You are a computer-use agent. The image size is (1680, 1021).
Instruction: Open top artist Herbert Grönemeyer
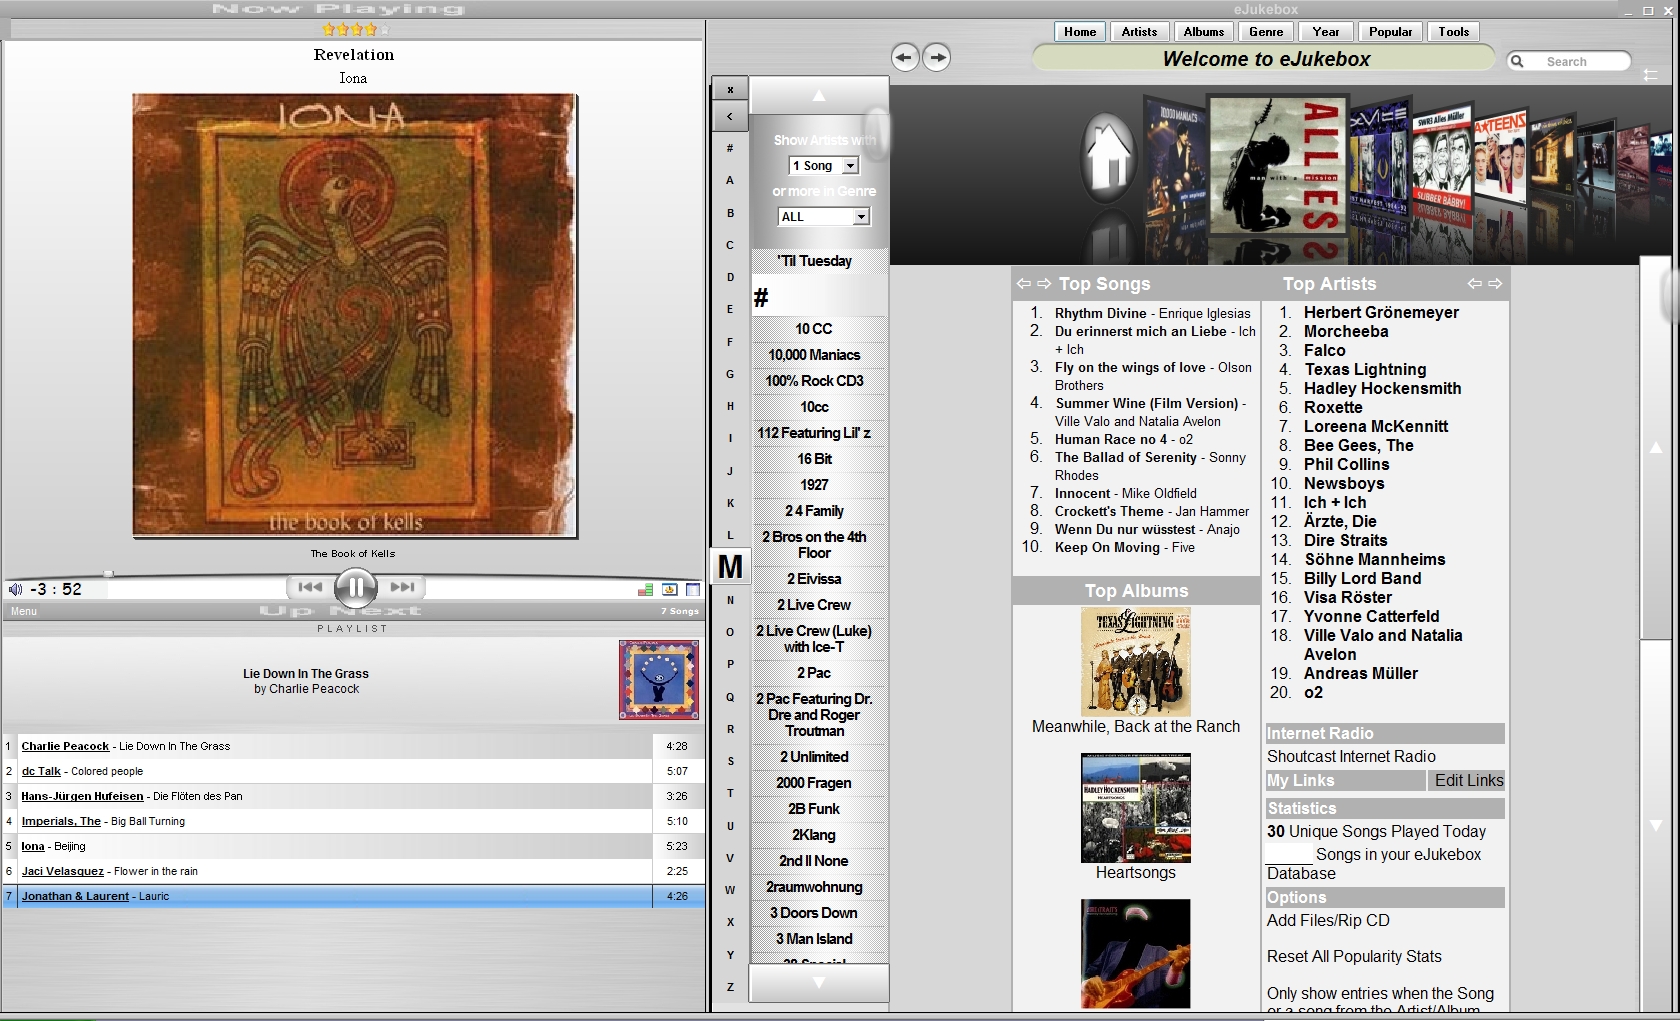[x=1381, y=313]
